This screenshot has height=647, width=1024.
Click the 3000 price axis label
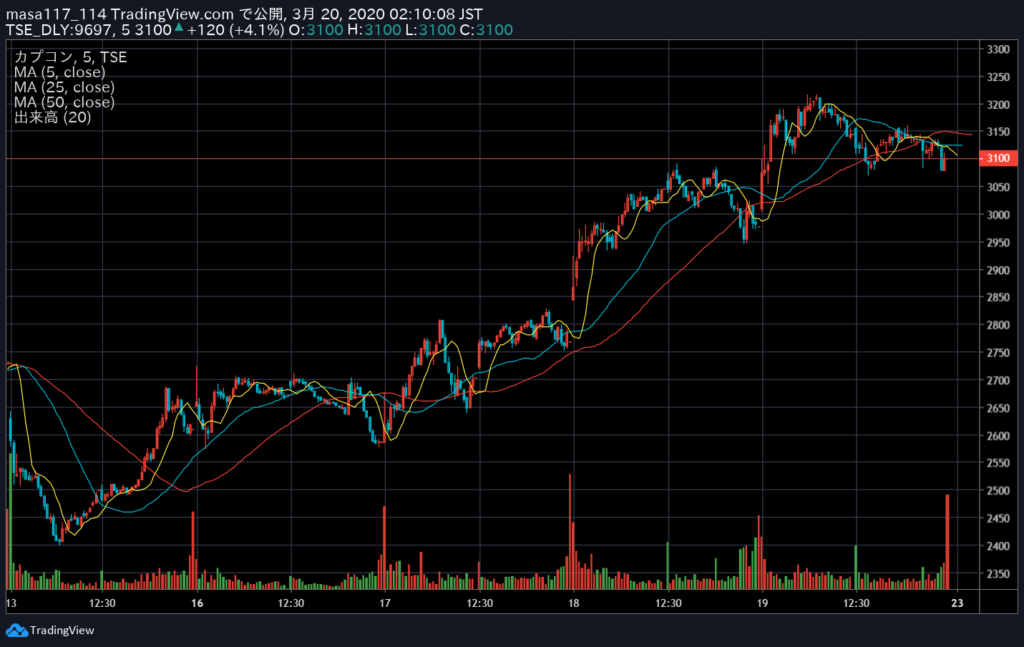tap(998, 215)
